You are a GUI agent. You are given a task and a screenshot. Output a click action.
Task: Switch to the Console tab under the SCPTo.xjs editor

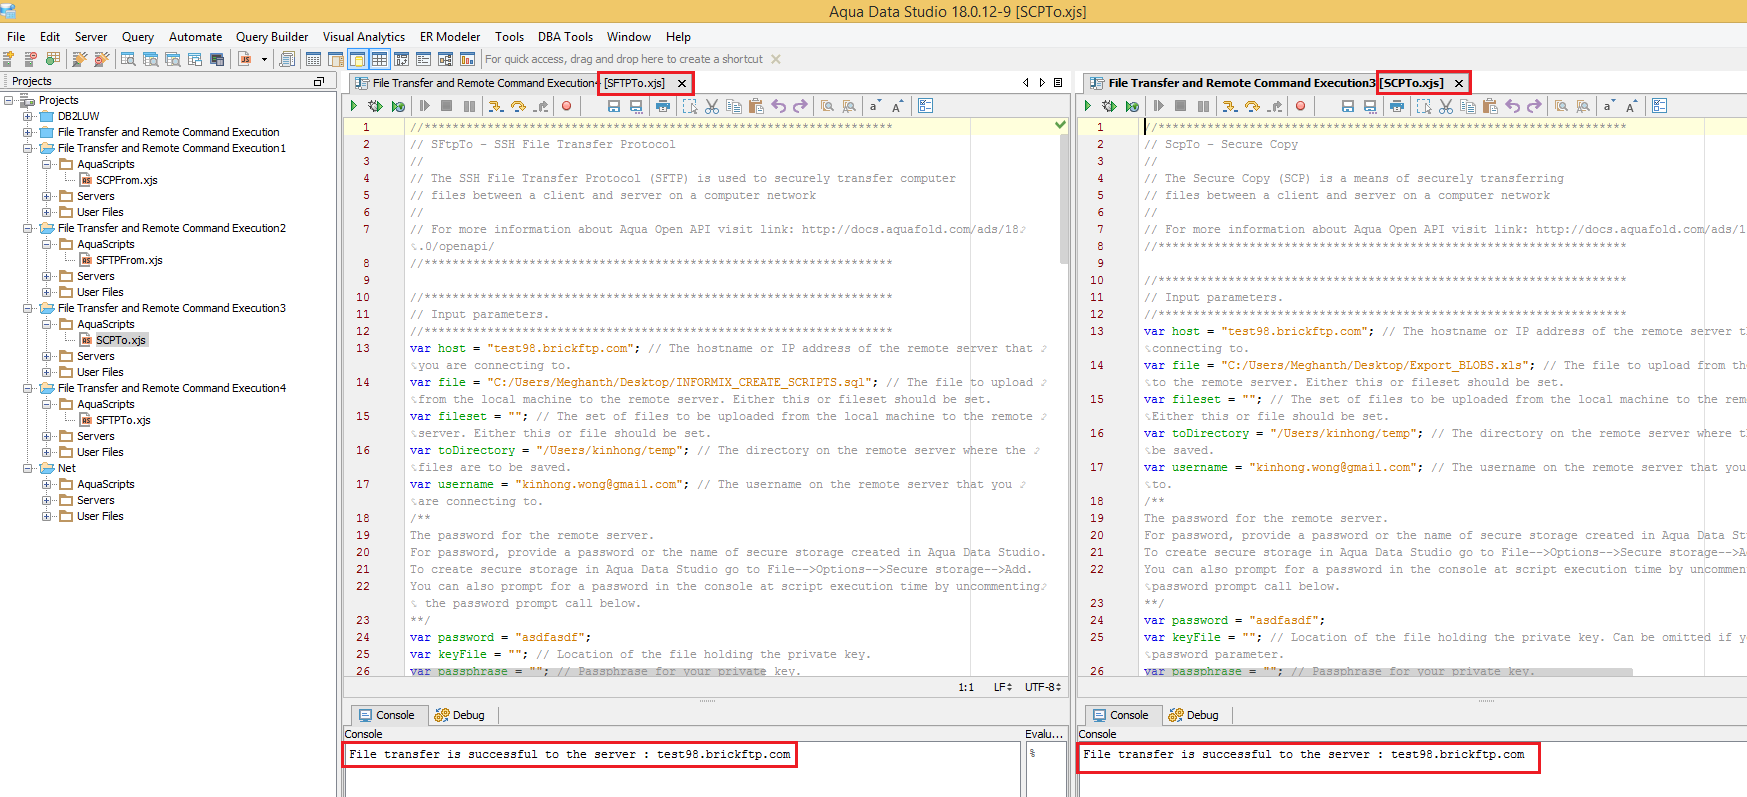tap(1120, 715)
